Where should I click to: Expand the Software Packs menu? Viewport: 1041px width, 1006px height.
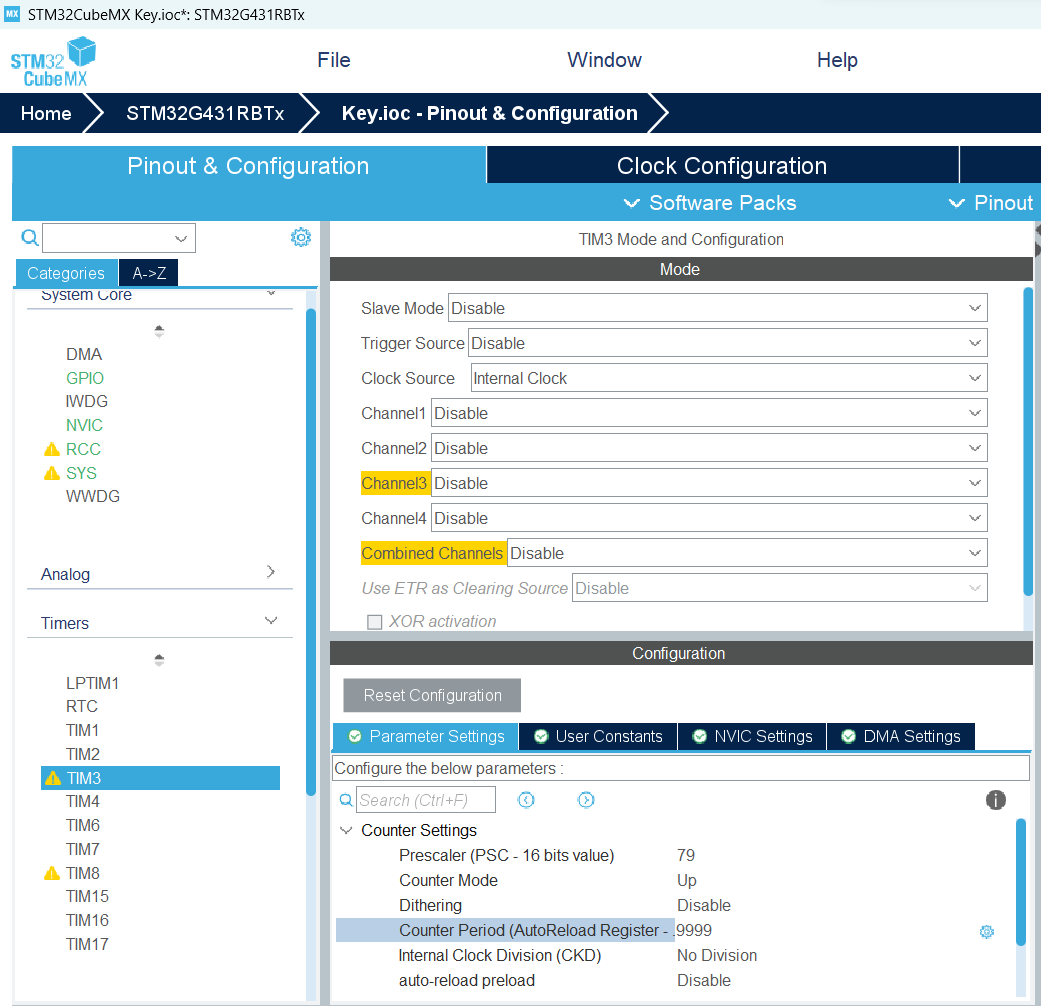click(710, 203)
